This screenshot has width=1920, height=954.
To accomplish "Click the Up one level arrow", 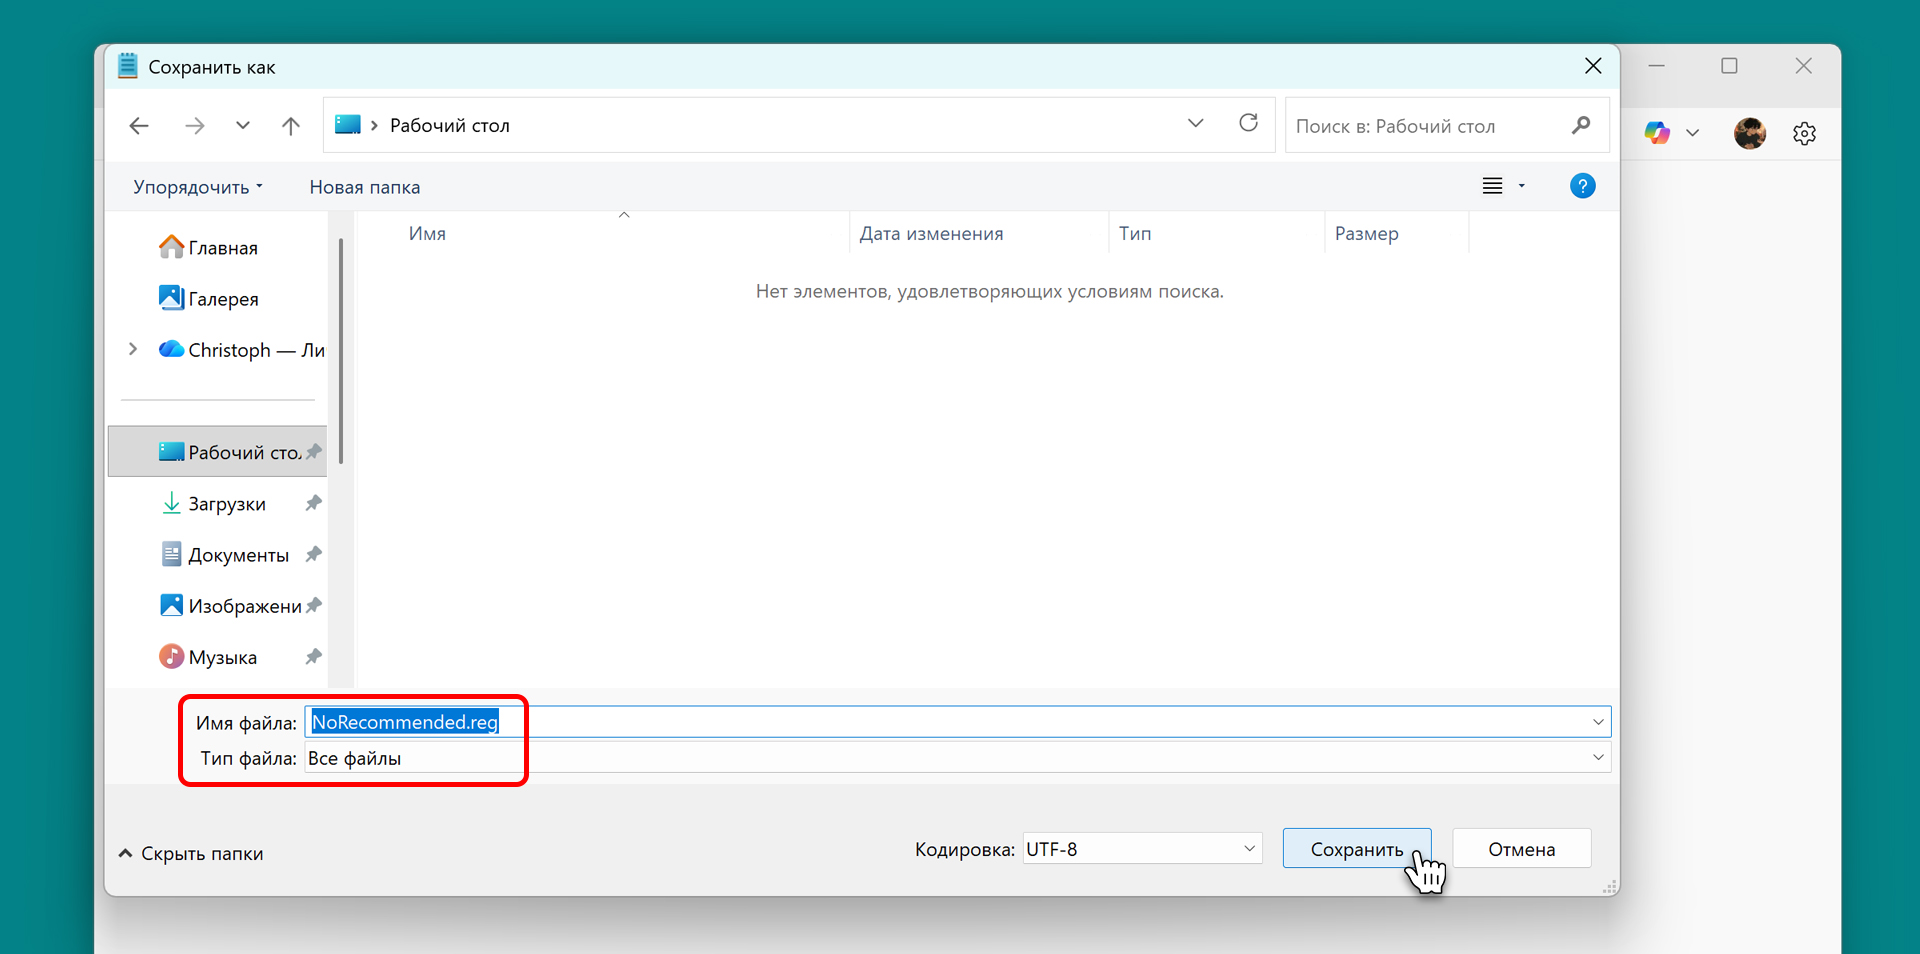I will point(290,126).
